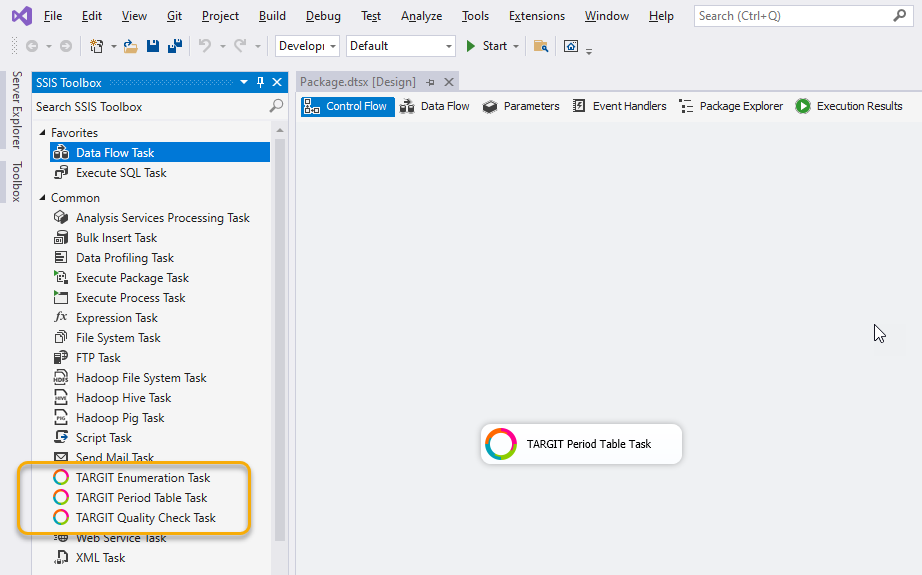Click the Execute SQL Task icon

coord(61,172)
